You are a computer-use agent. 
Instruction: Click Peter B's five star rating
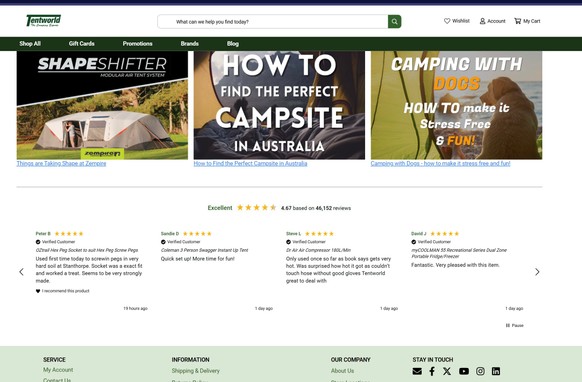coord(69,234)
